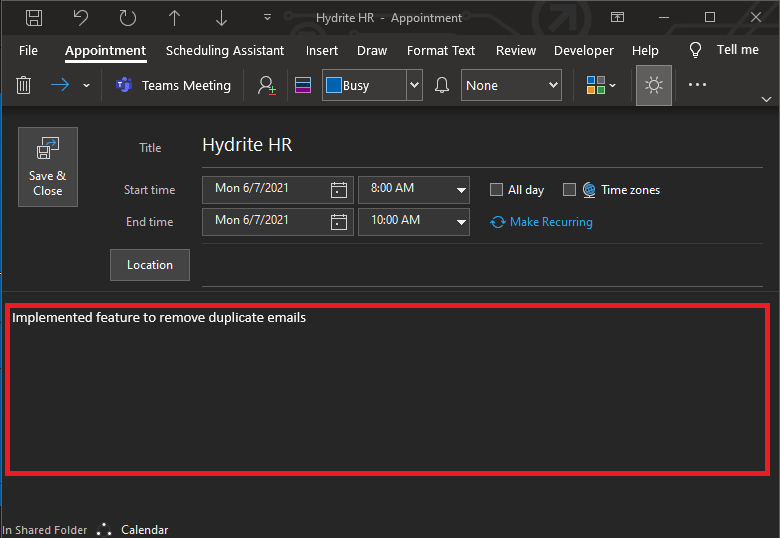Forward the appointment with arrow icon
Image resolution: width=780 pixels, height=538 pixels.
60,85
